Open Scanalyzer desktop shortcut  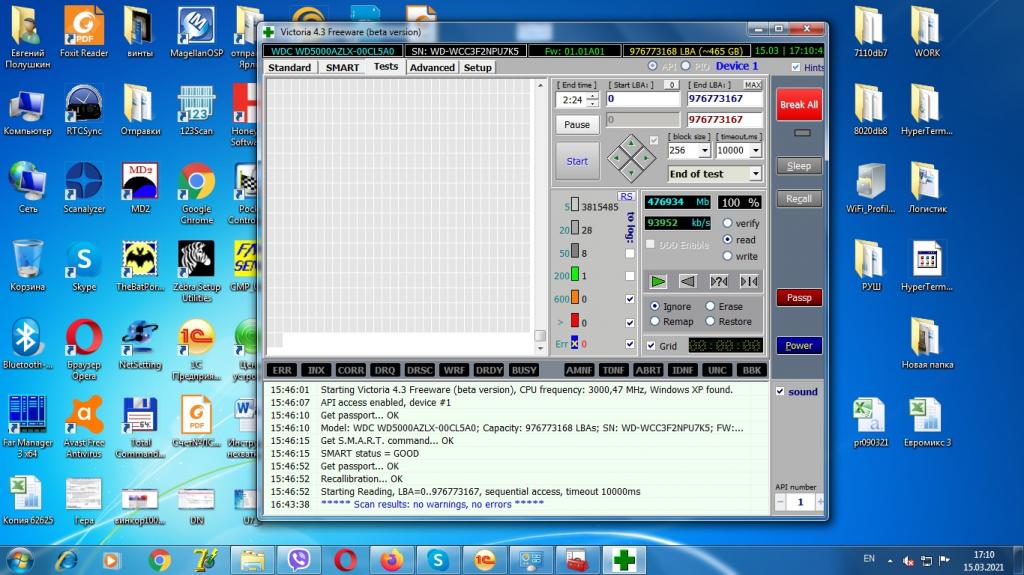coord(84,188)
